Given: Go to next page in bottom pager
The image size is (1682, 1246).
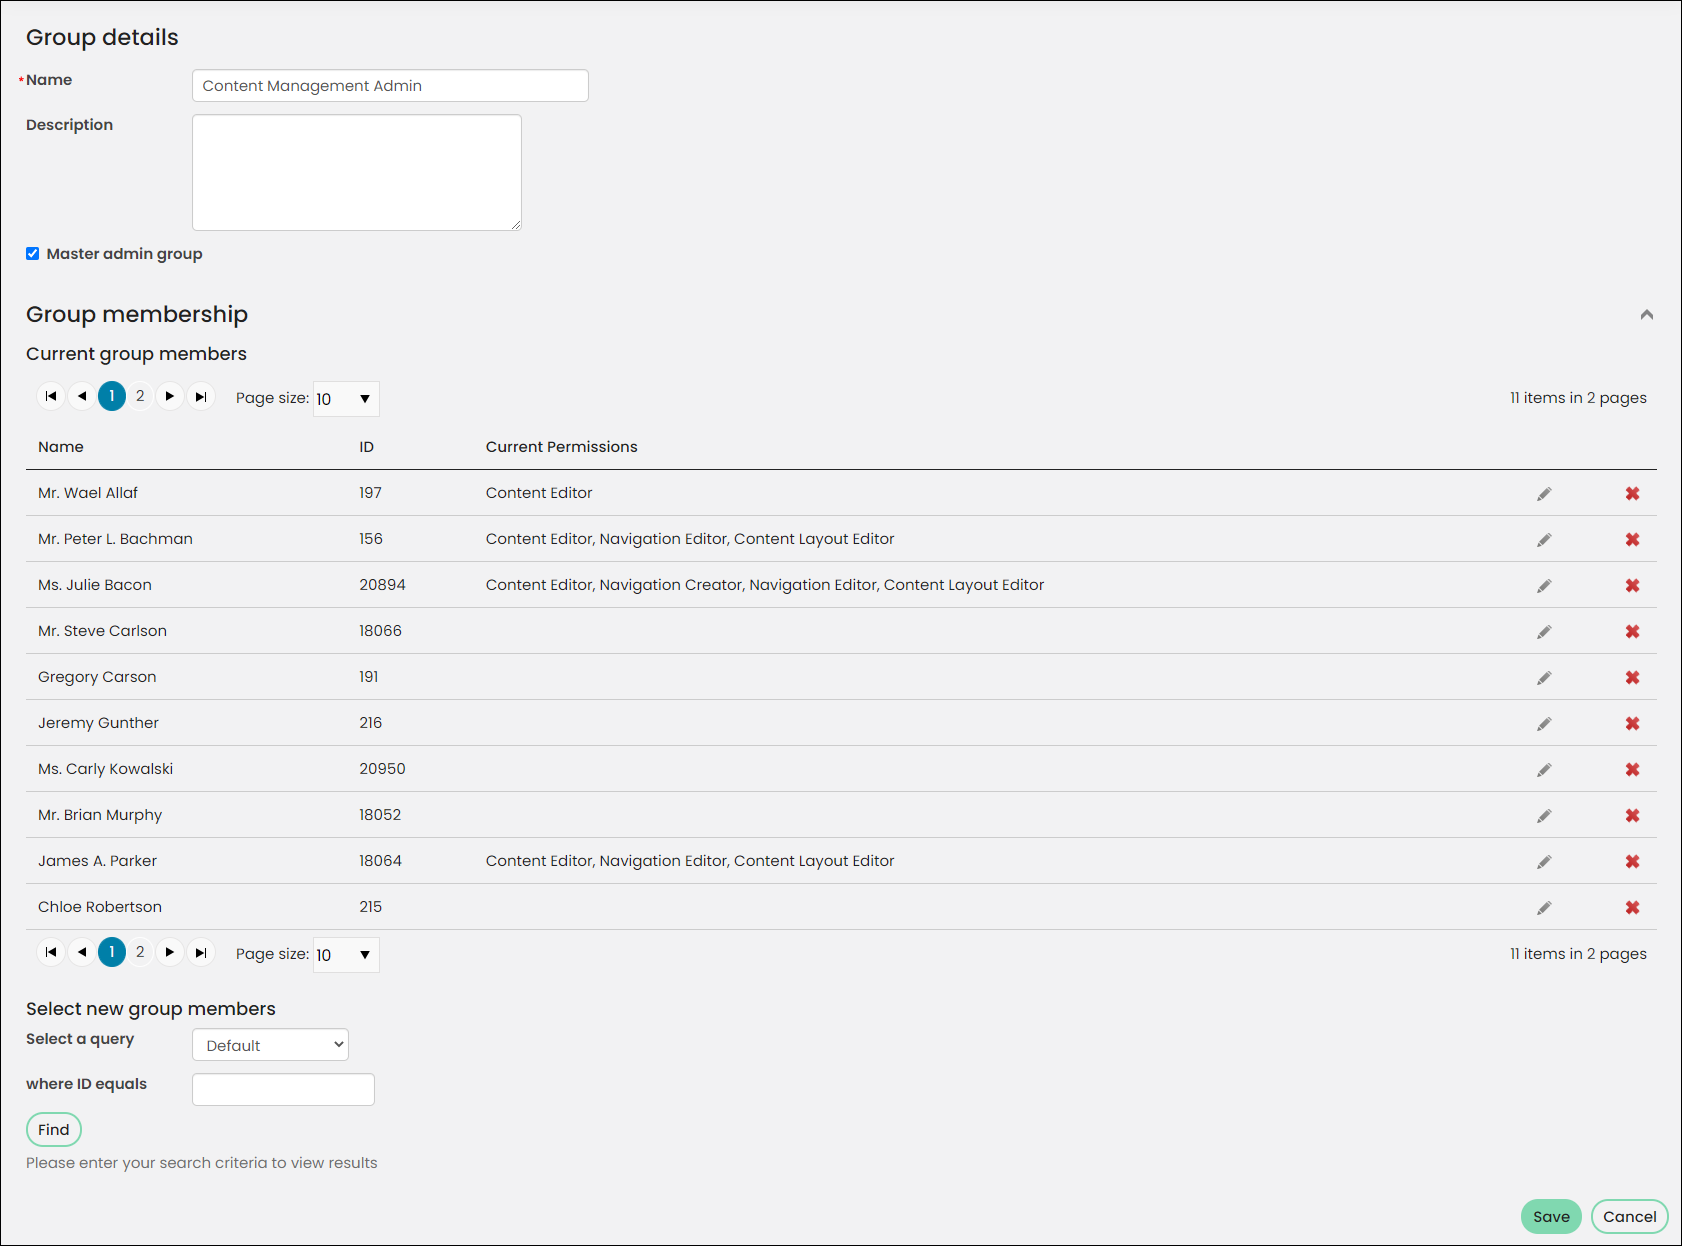Looking at the screenshot, I should 170,952.
